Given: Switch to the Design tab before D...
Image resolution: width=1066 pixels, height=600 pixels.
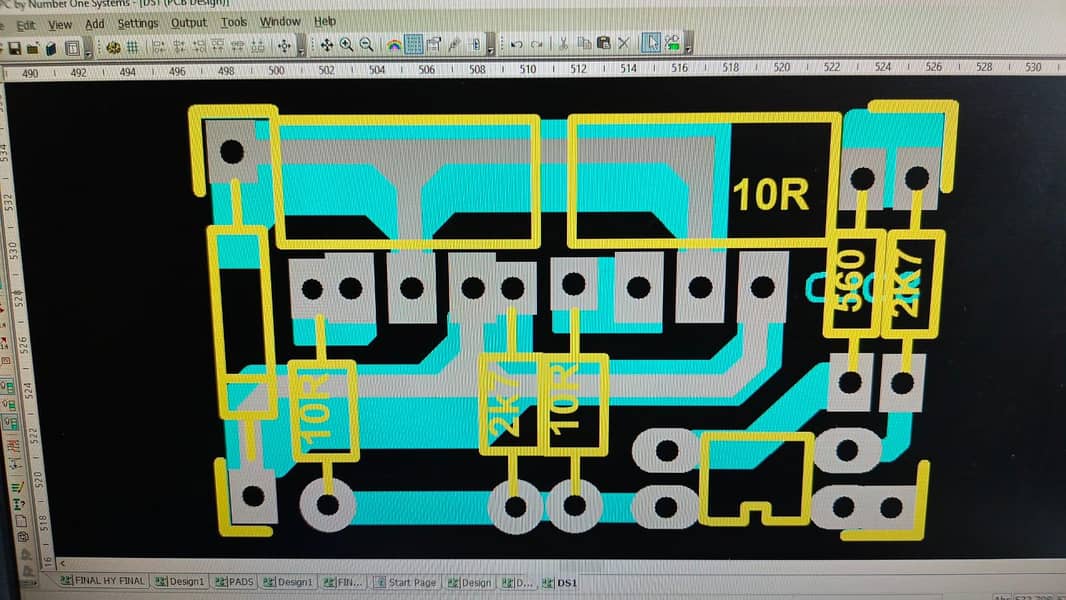Looking at the screenshot, I should click(469, 583).
